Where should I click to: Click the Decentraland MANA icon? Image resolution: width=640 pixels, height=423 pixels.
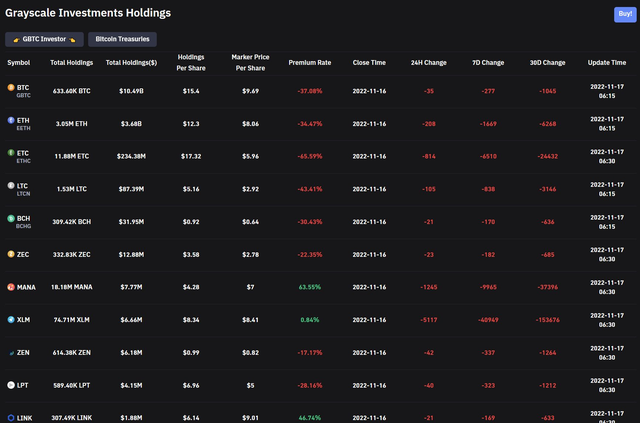11,287
